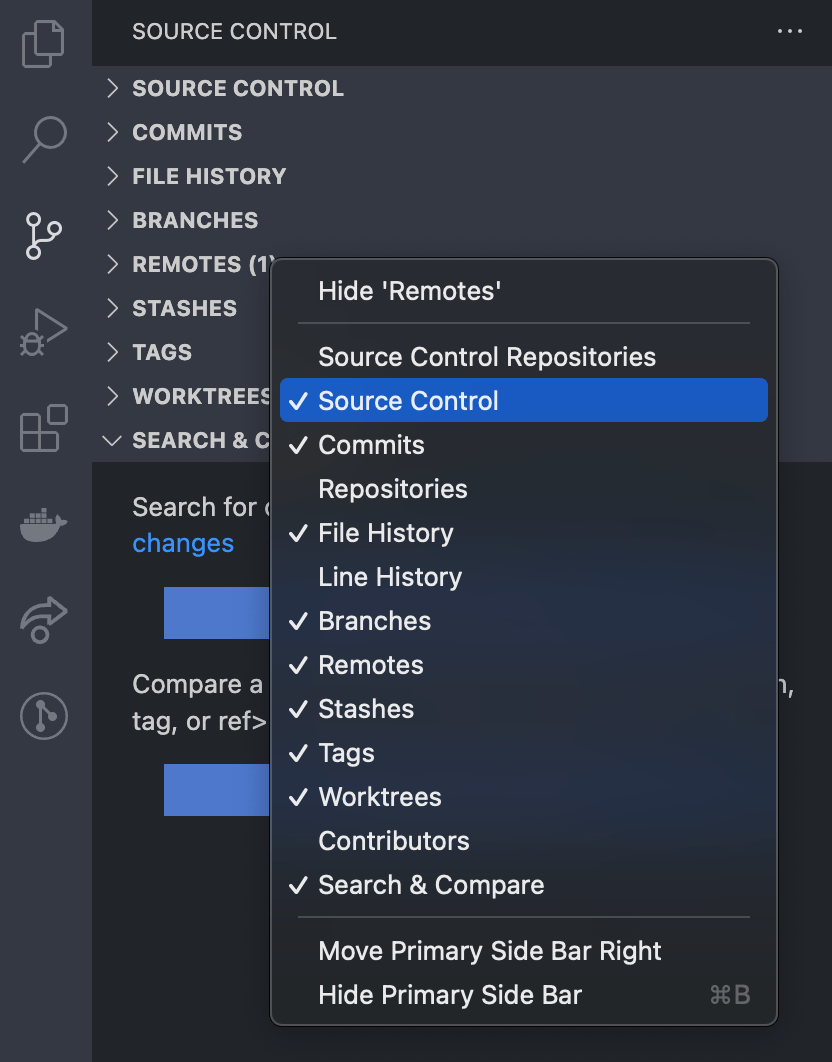
Task: Open the Run and Debug icon
Action: [42, 330]
